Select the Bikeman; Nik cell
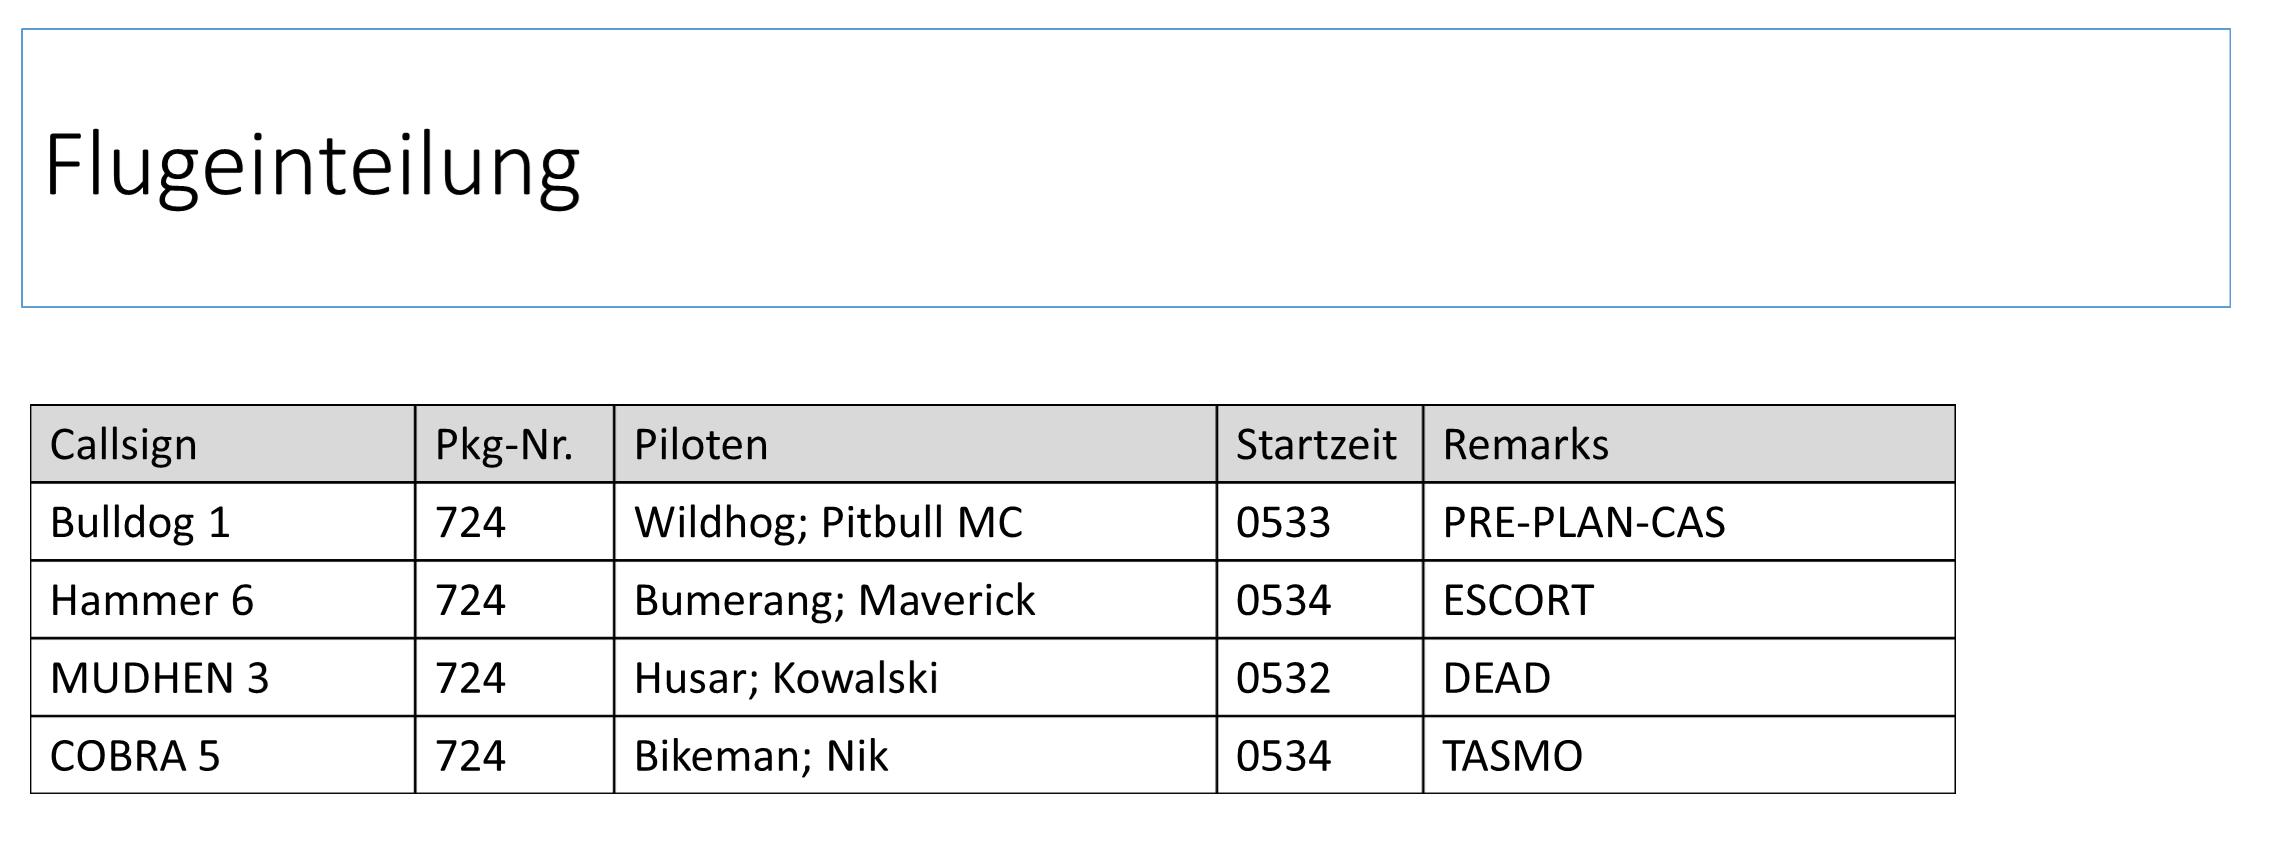This screenshot has height=861, width=2269. pyautogui.click(x=916, y=755)
